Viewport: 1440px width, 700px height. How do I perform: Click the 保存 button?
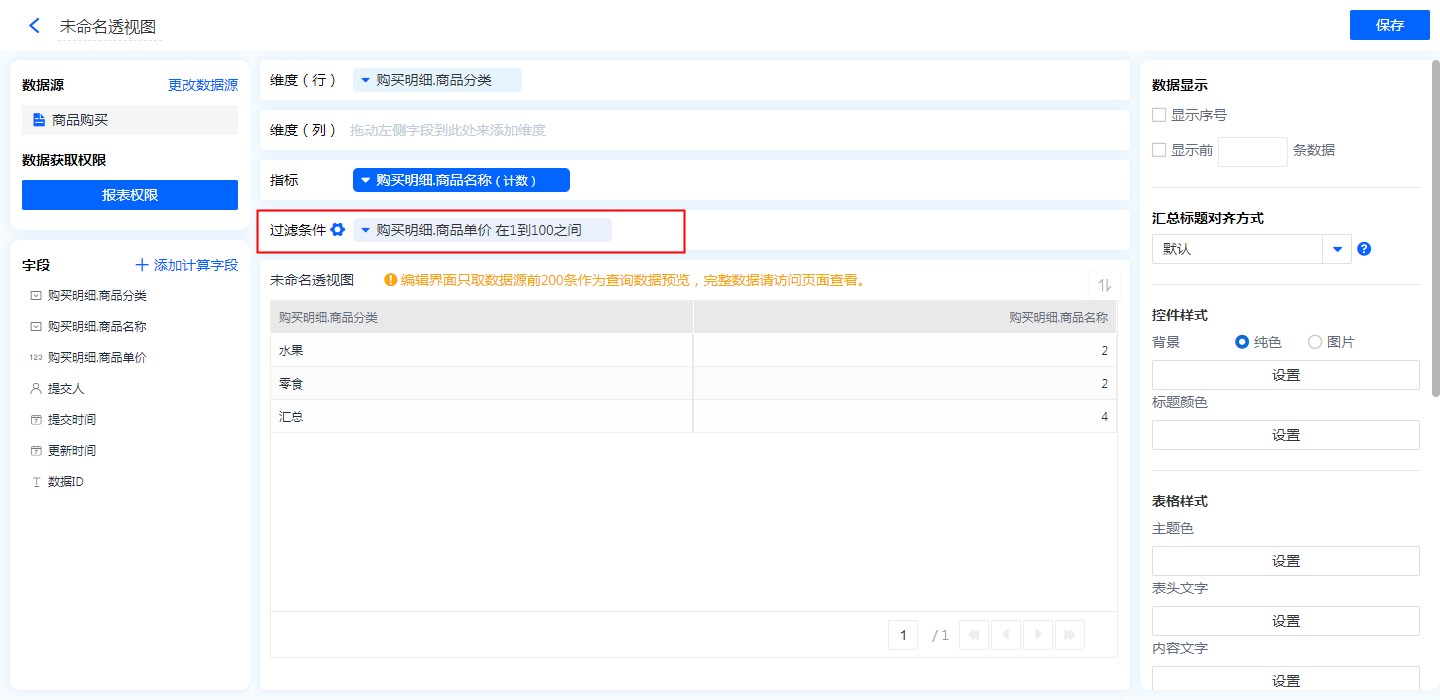point(1389,26)
